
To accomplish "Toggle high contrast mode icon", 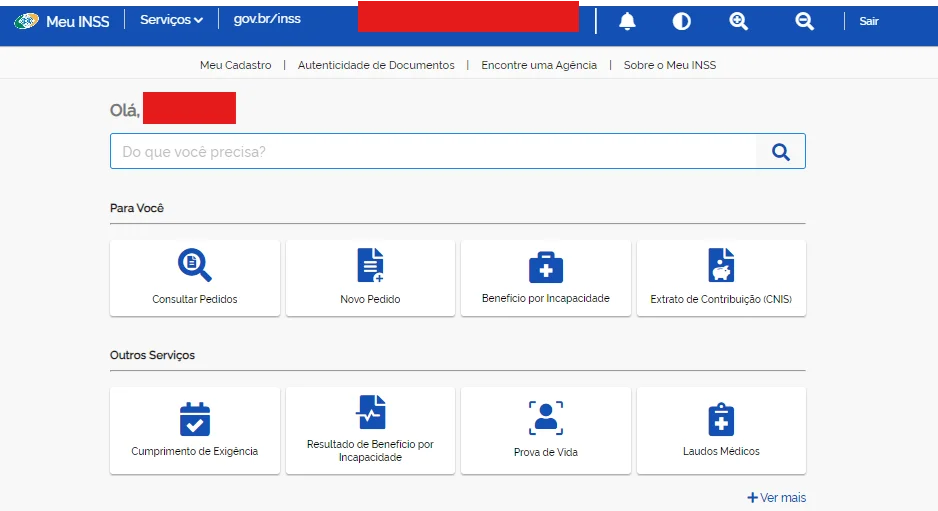I will 681,22.
